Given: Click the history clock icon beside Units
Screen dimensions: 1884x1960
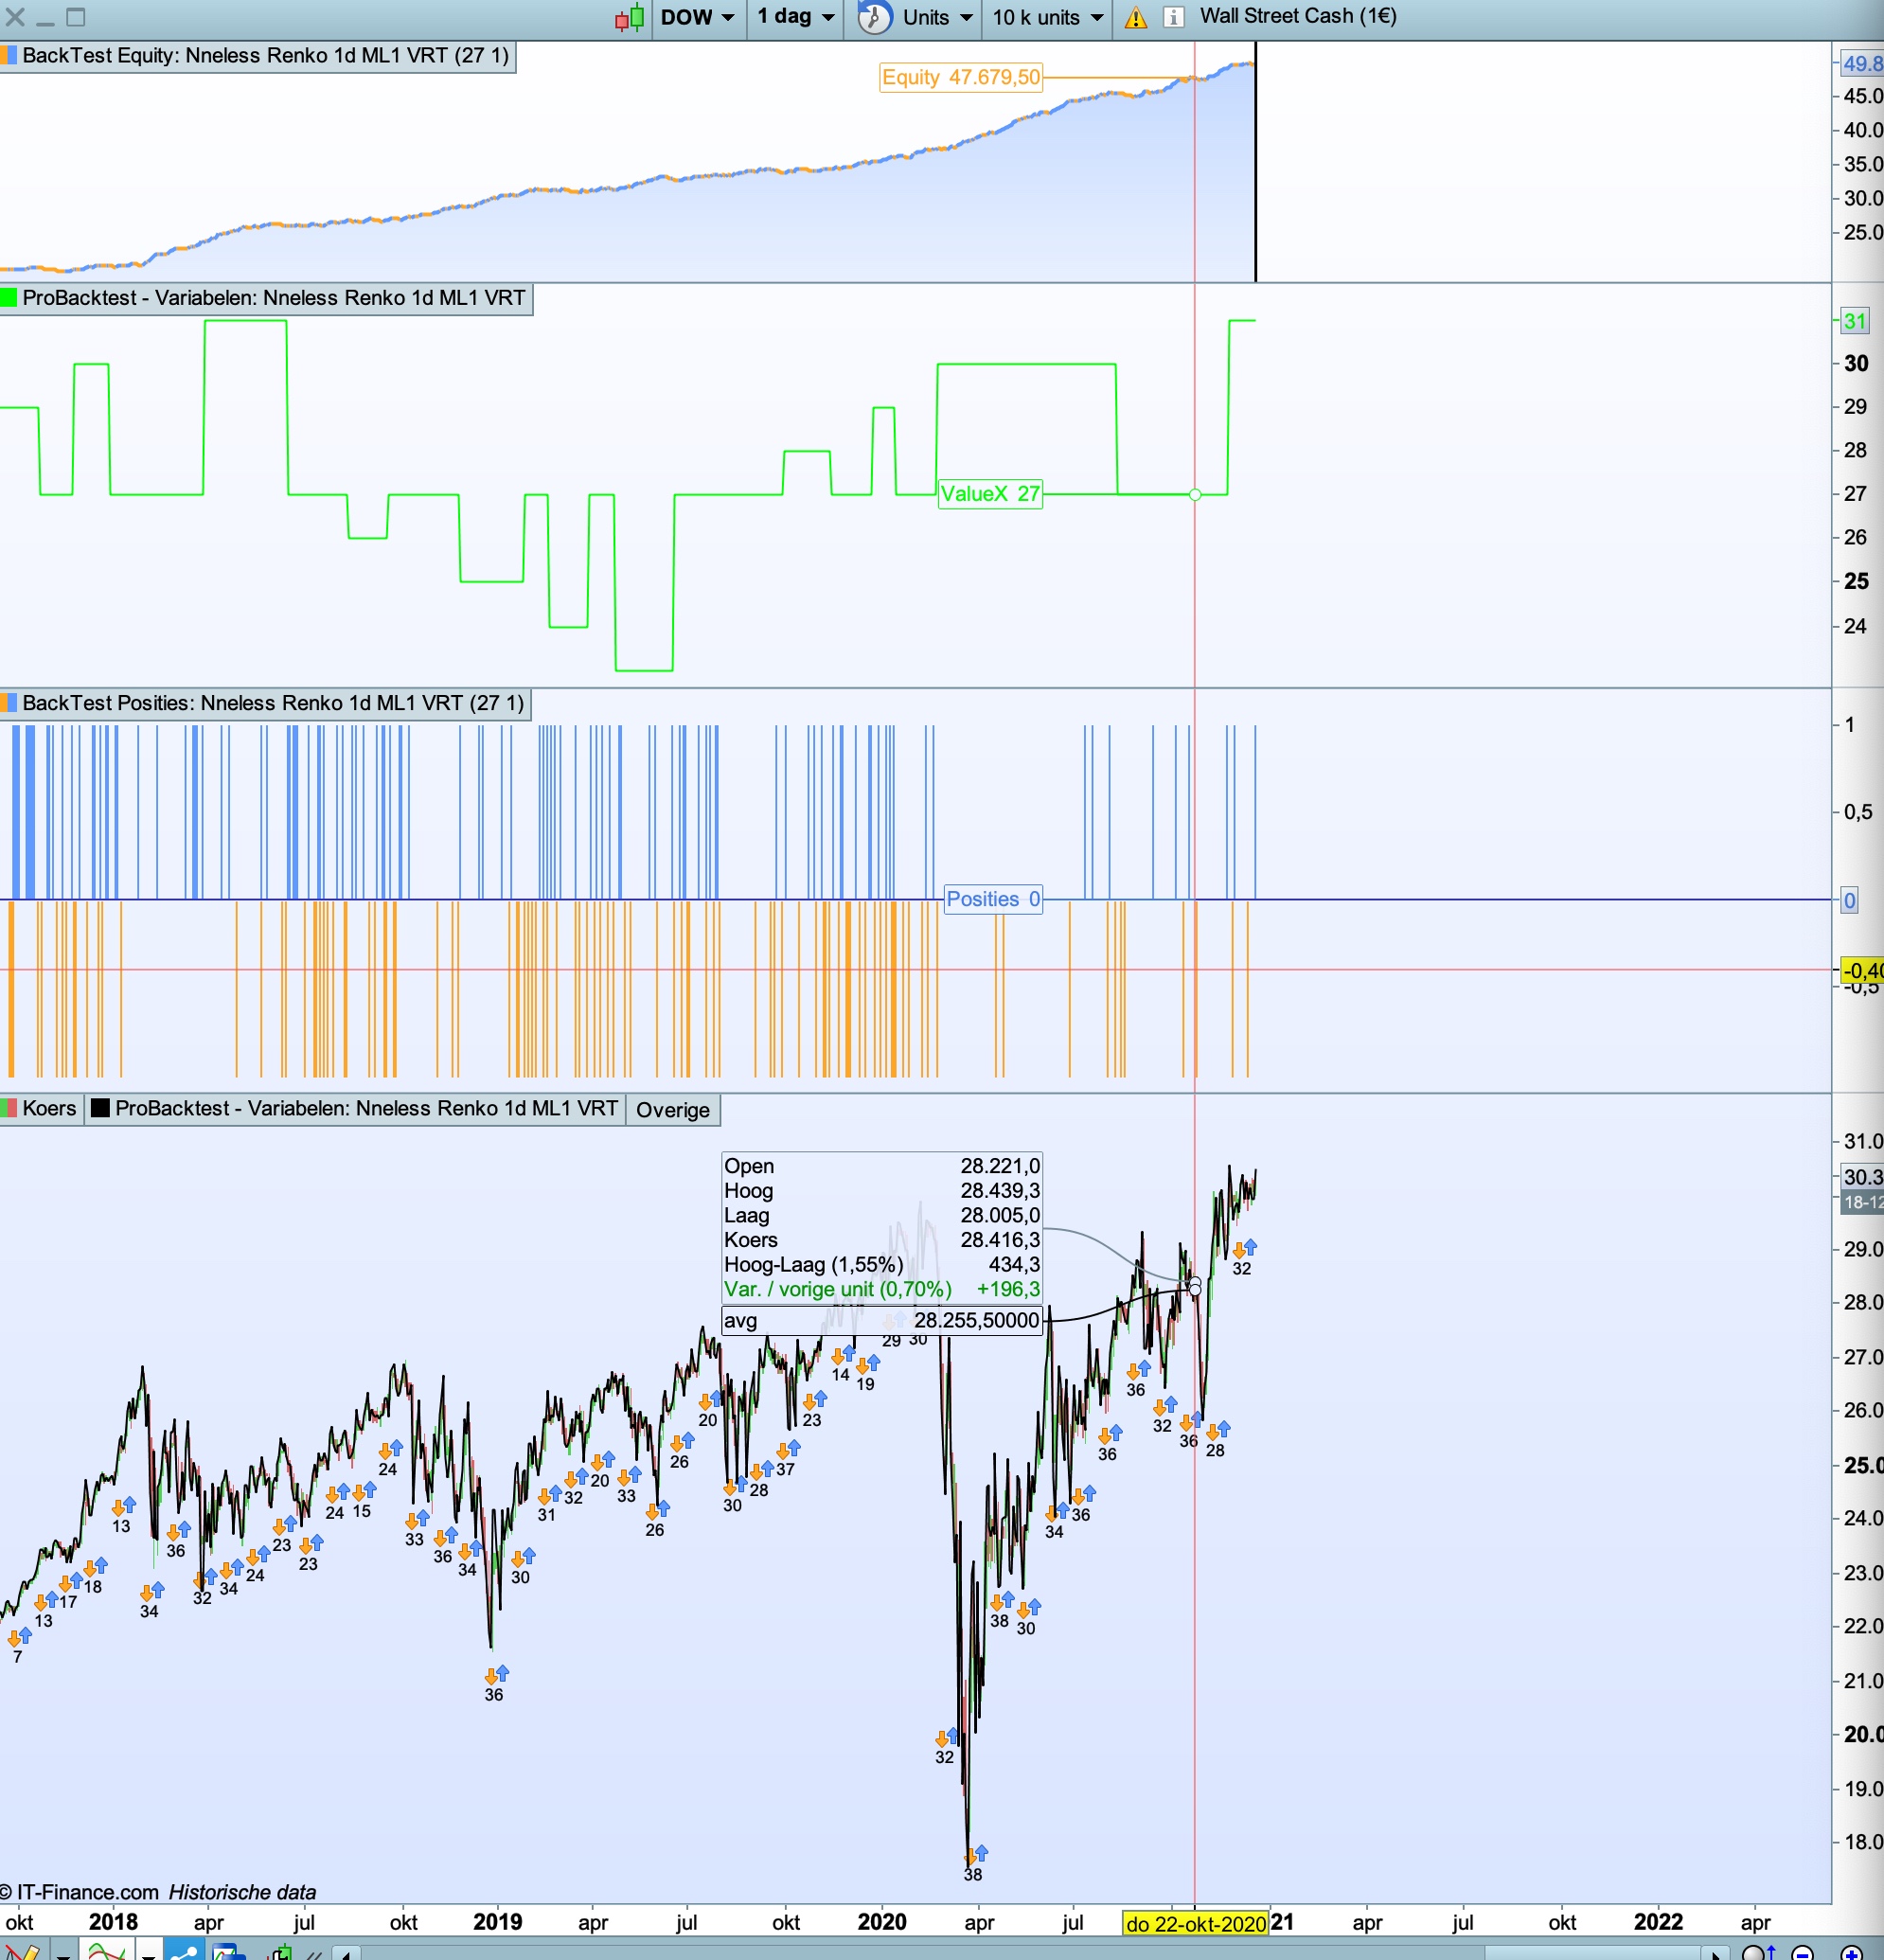Looking at the screenshot, I should click(x=874, y=17).
